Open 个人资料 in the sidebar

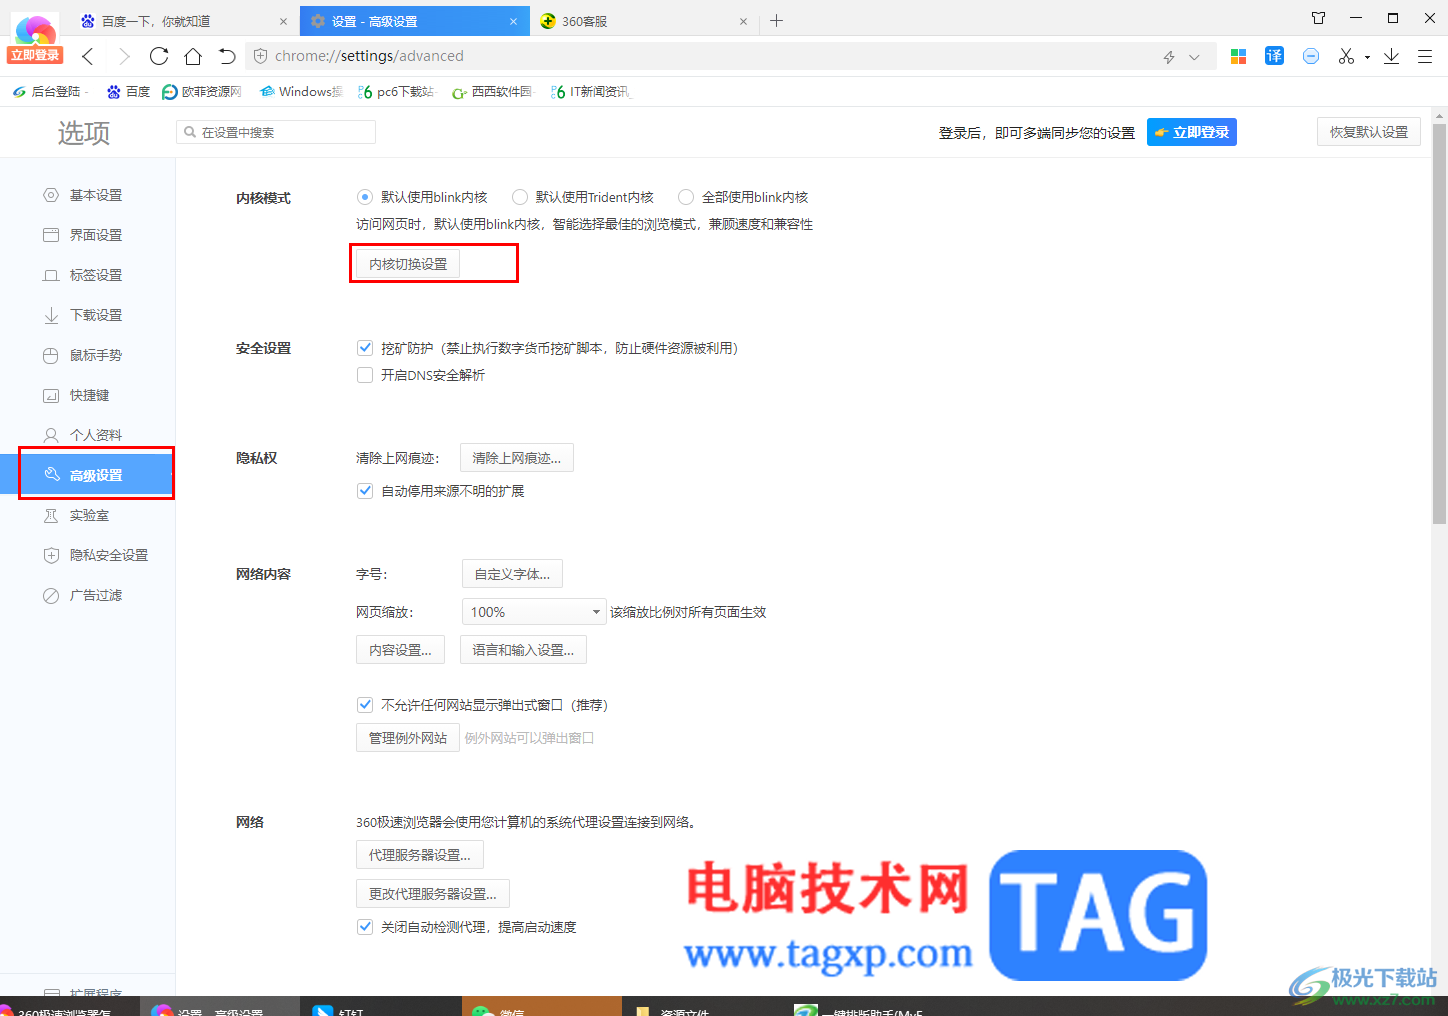(88, 435)
